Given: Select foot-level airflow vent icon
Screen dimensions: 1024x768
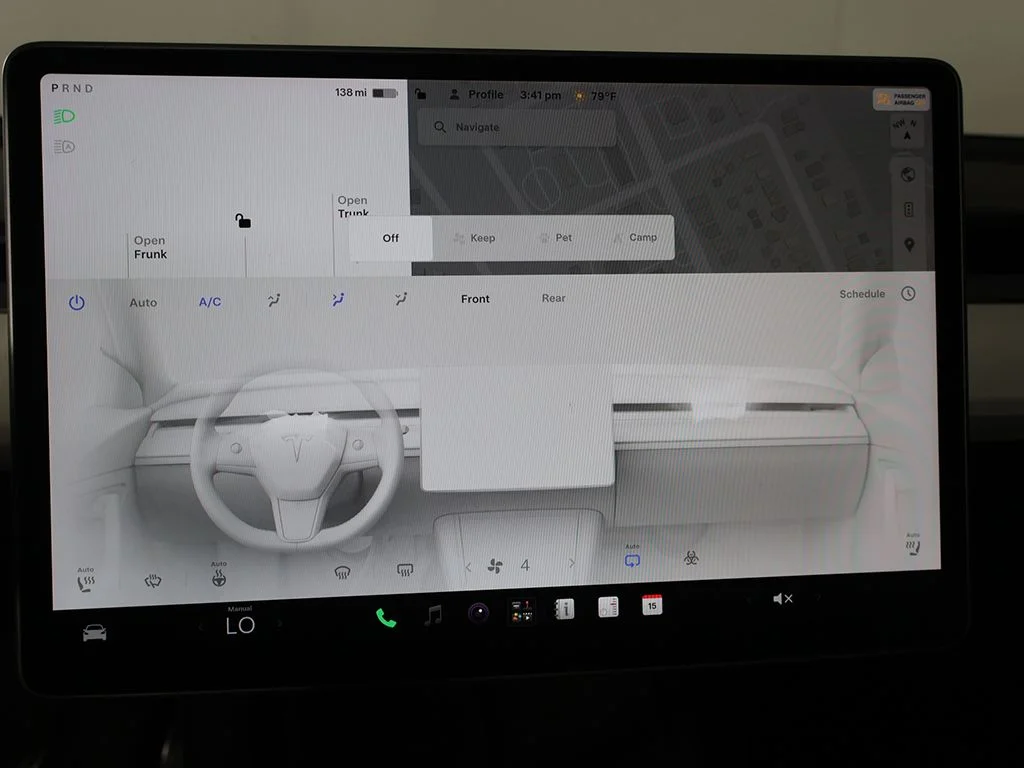Looking at the screenshot, I should pyautogui.click(x=401, y=298).
